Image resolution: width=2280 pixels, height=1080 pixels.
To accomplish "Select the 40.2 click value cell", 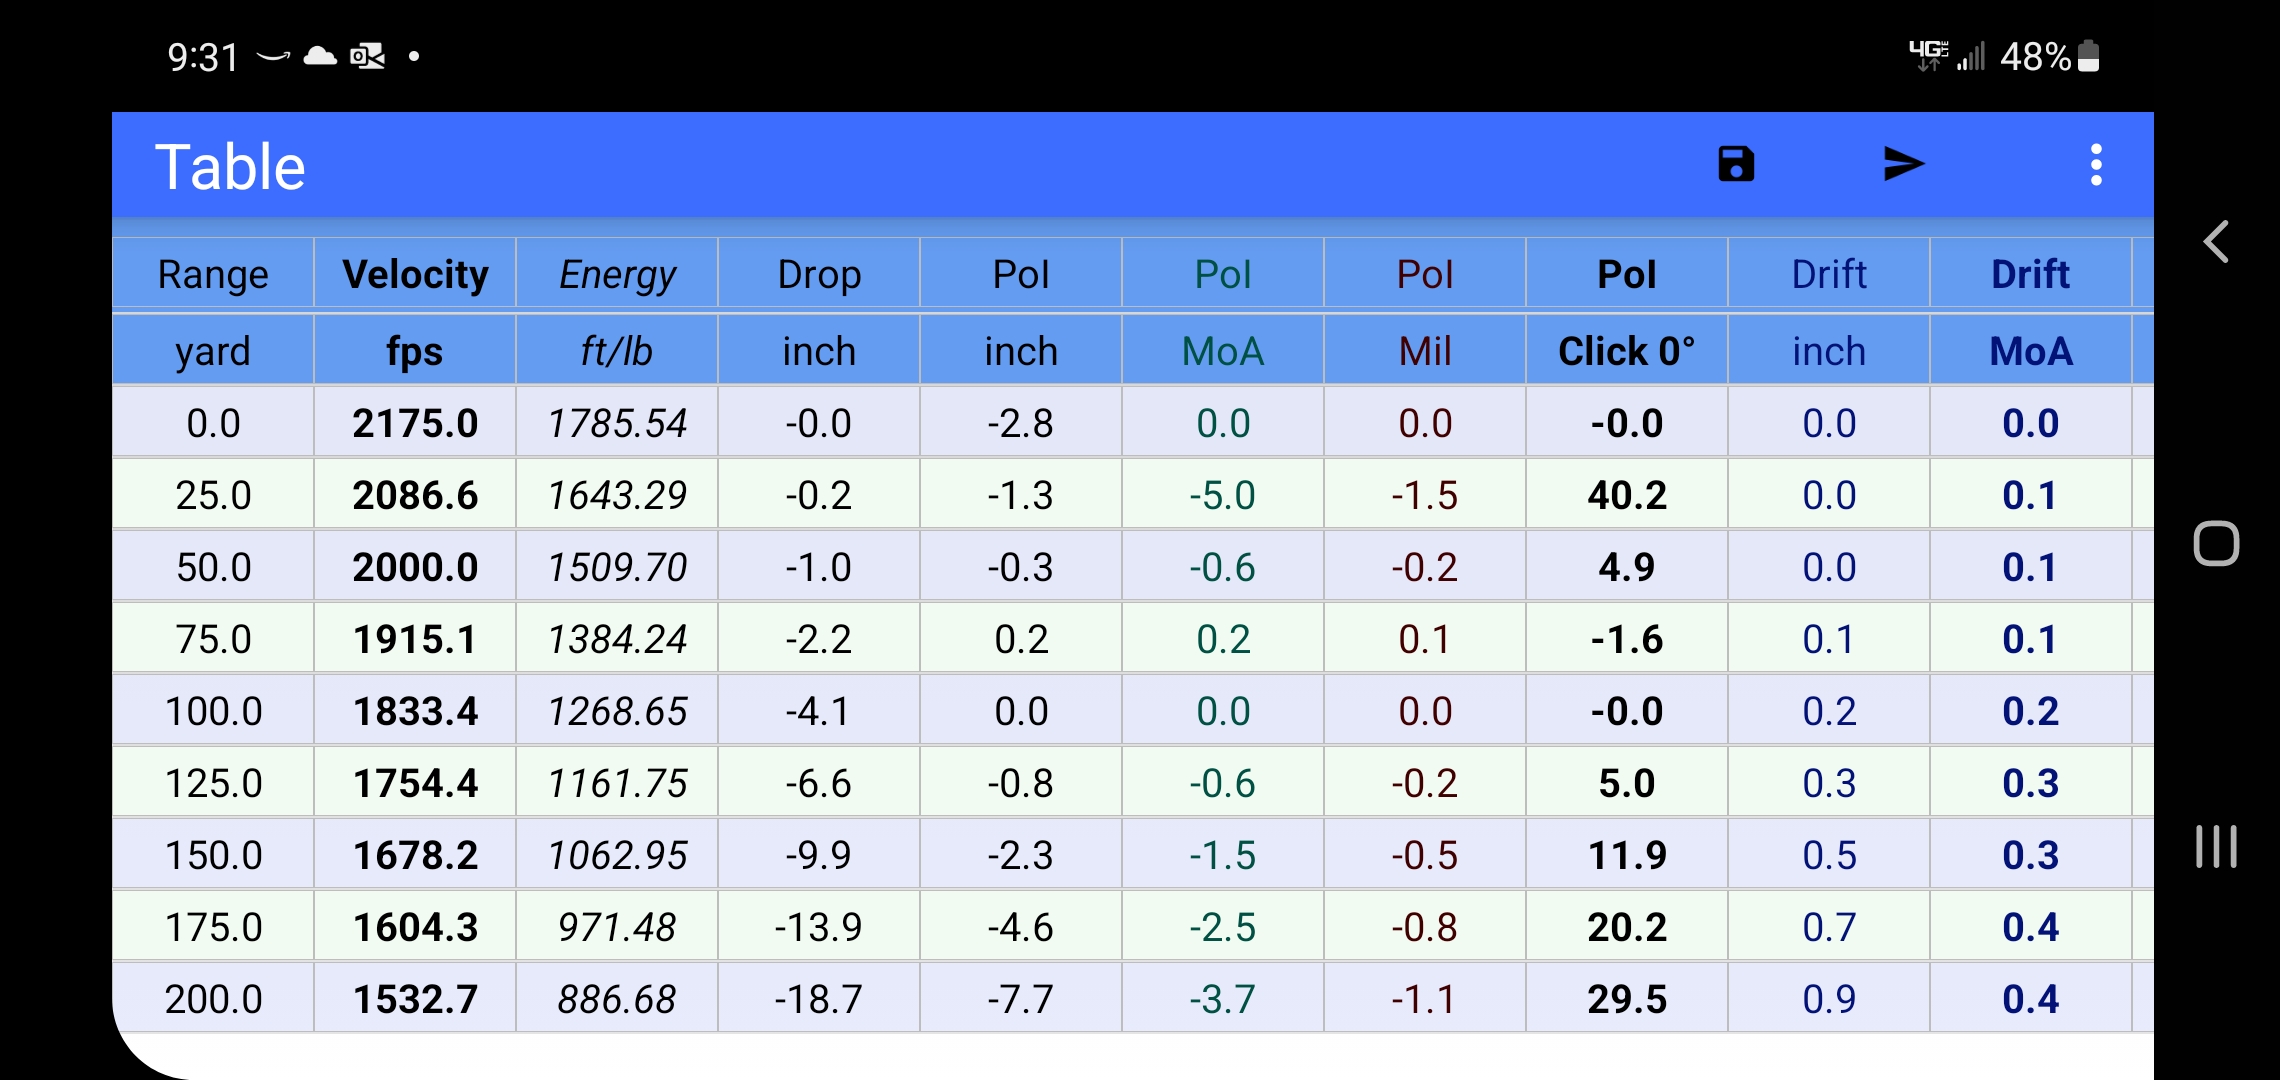I will (x=1627, y=495).
